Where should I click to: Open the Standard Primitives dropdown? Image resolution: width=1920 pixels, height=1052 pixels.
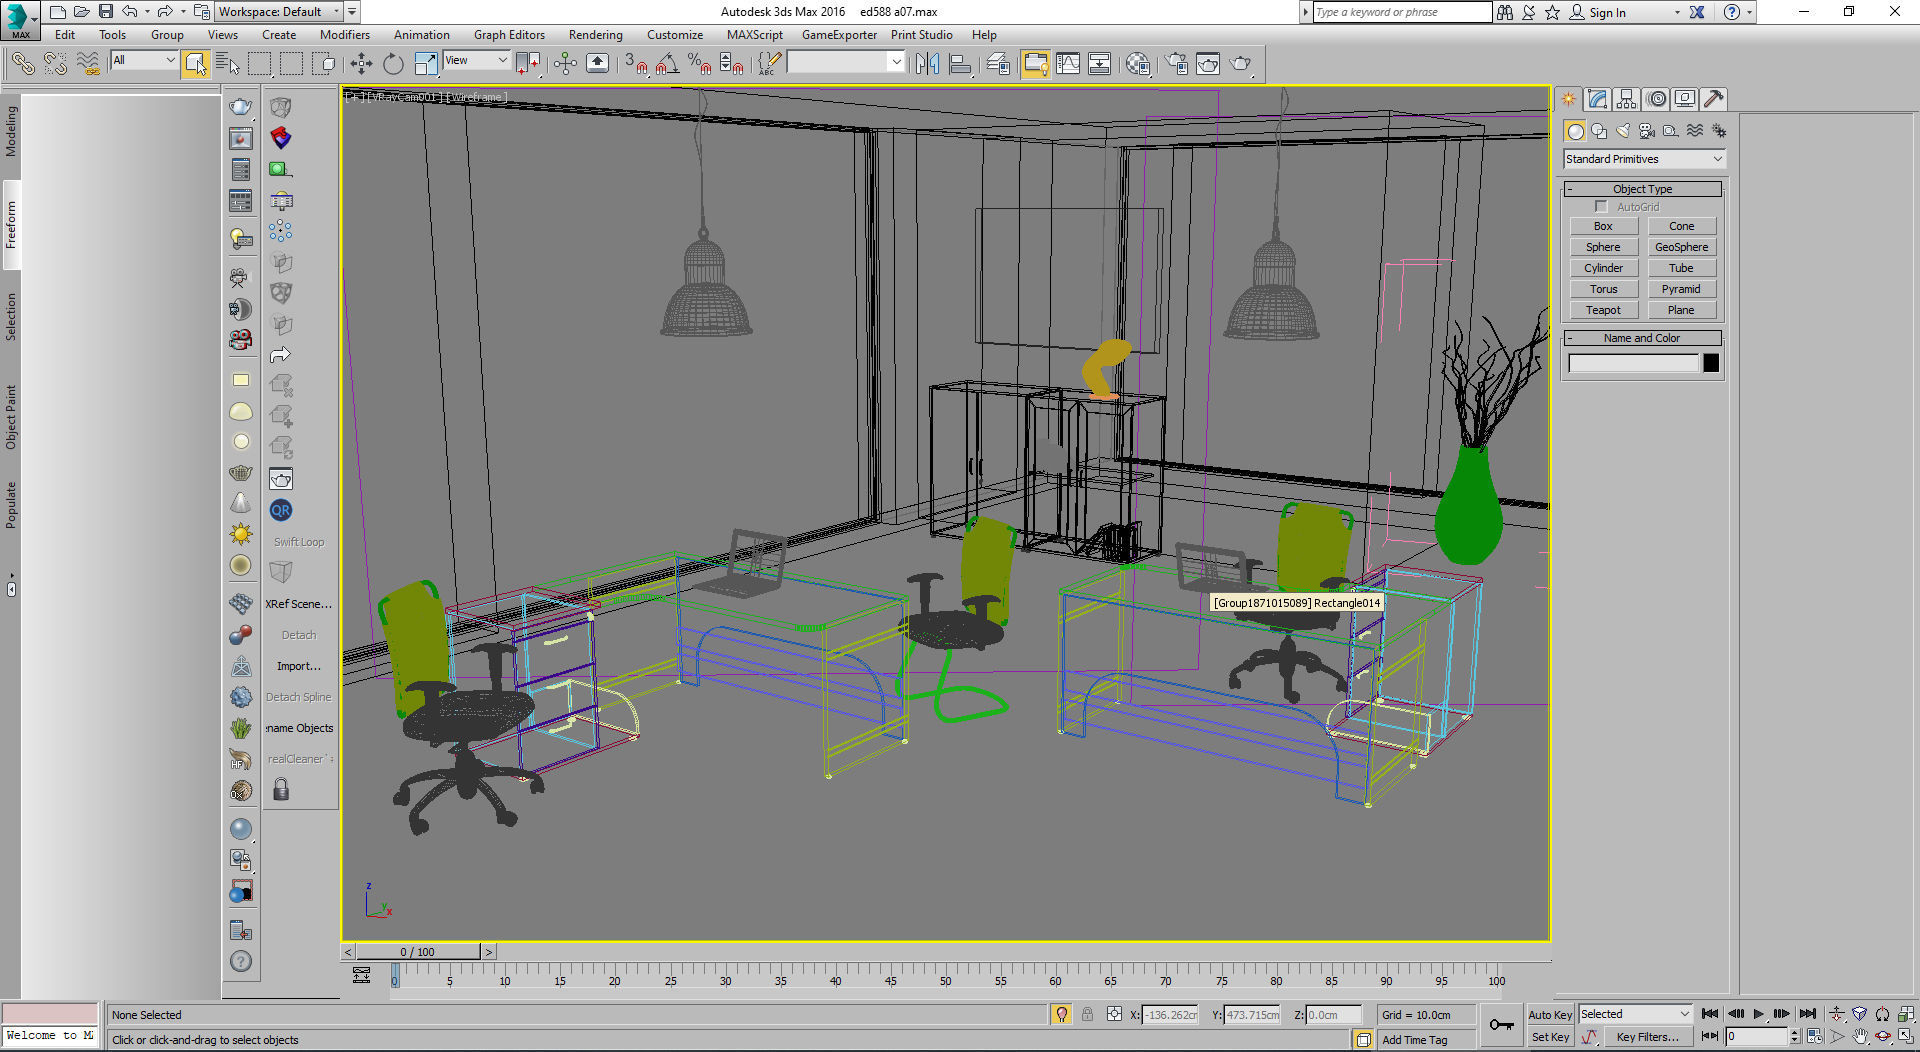(x=1644, y=159)
